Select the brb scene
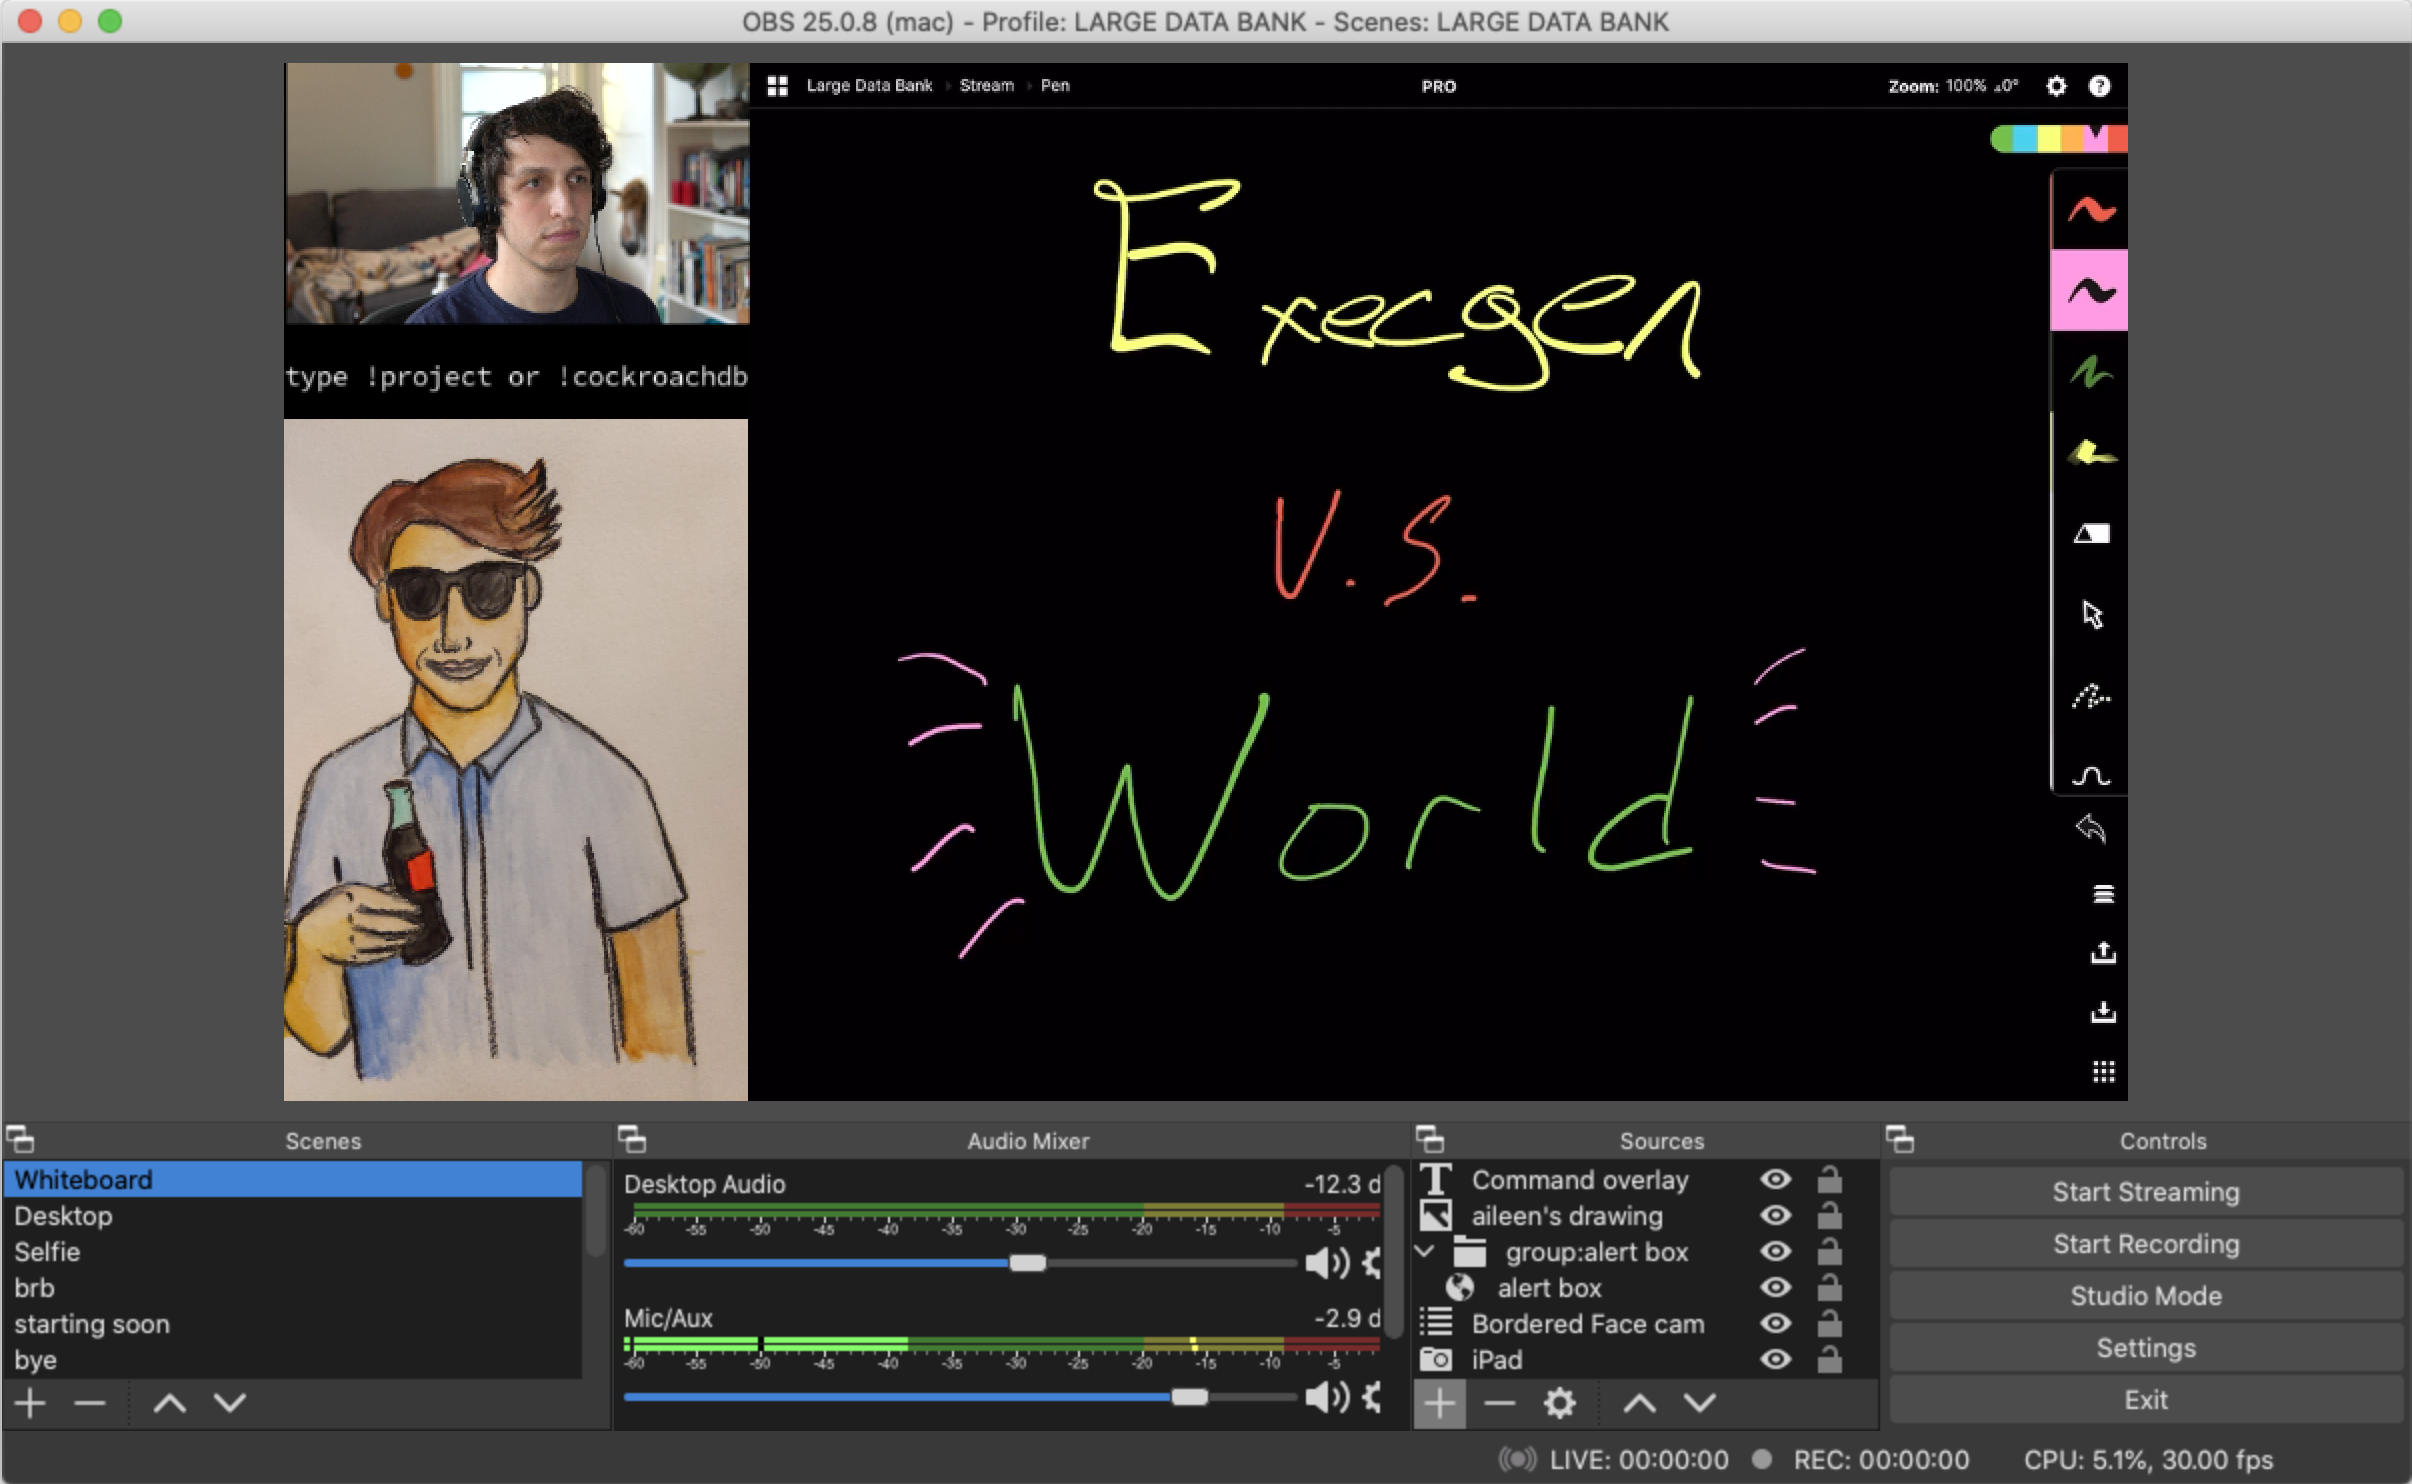 [293, 1288]
